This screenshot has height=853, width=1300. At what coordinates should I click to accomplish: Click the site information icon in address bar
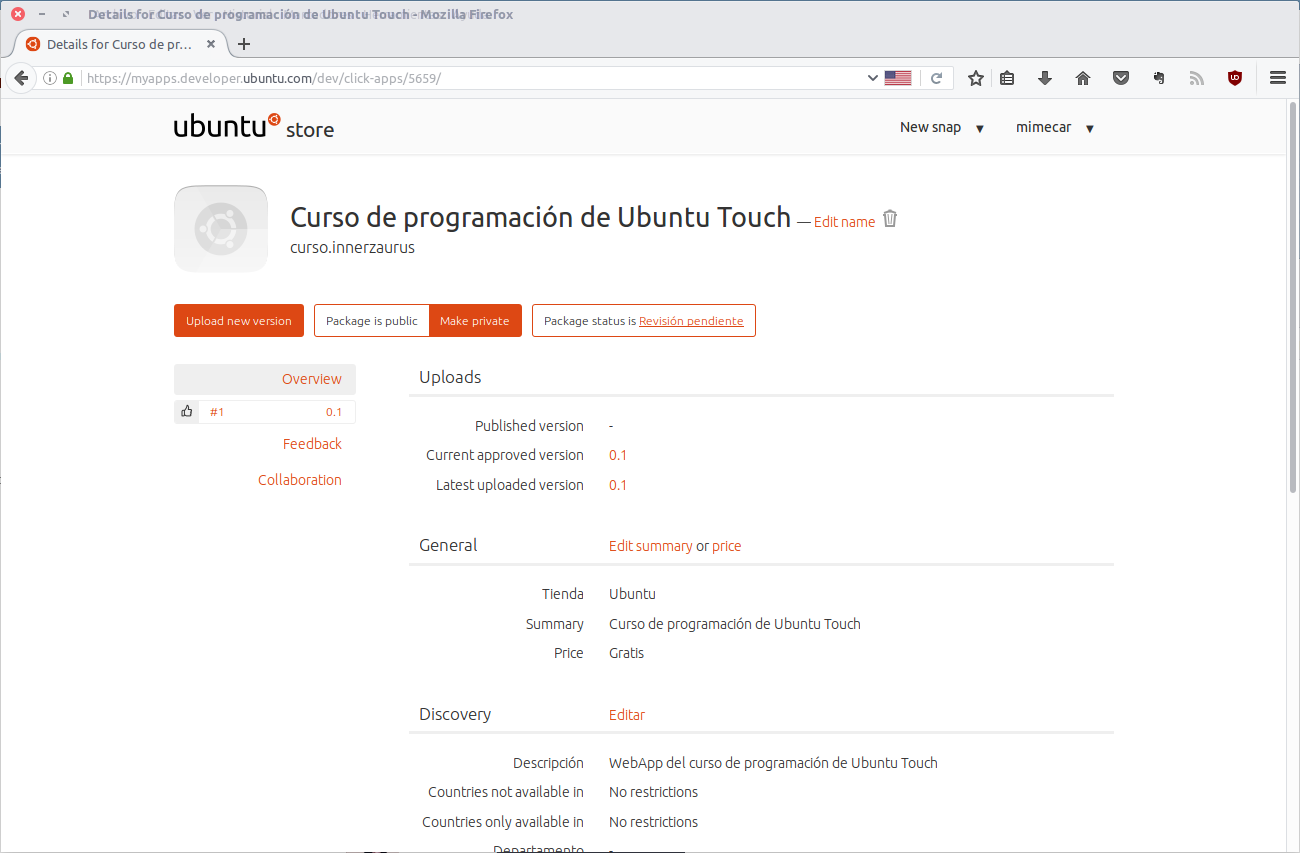point(50,78)
